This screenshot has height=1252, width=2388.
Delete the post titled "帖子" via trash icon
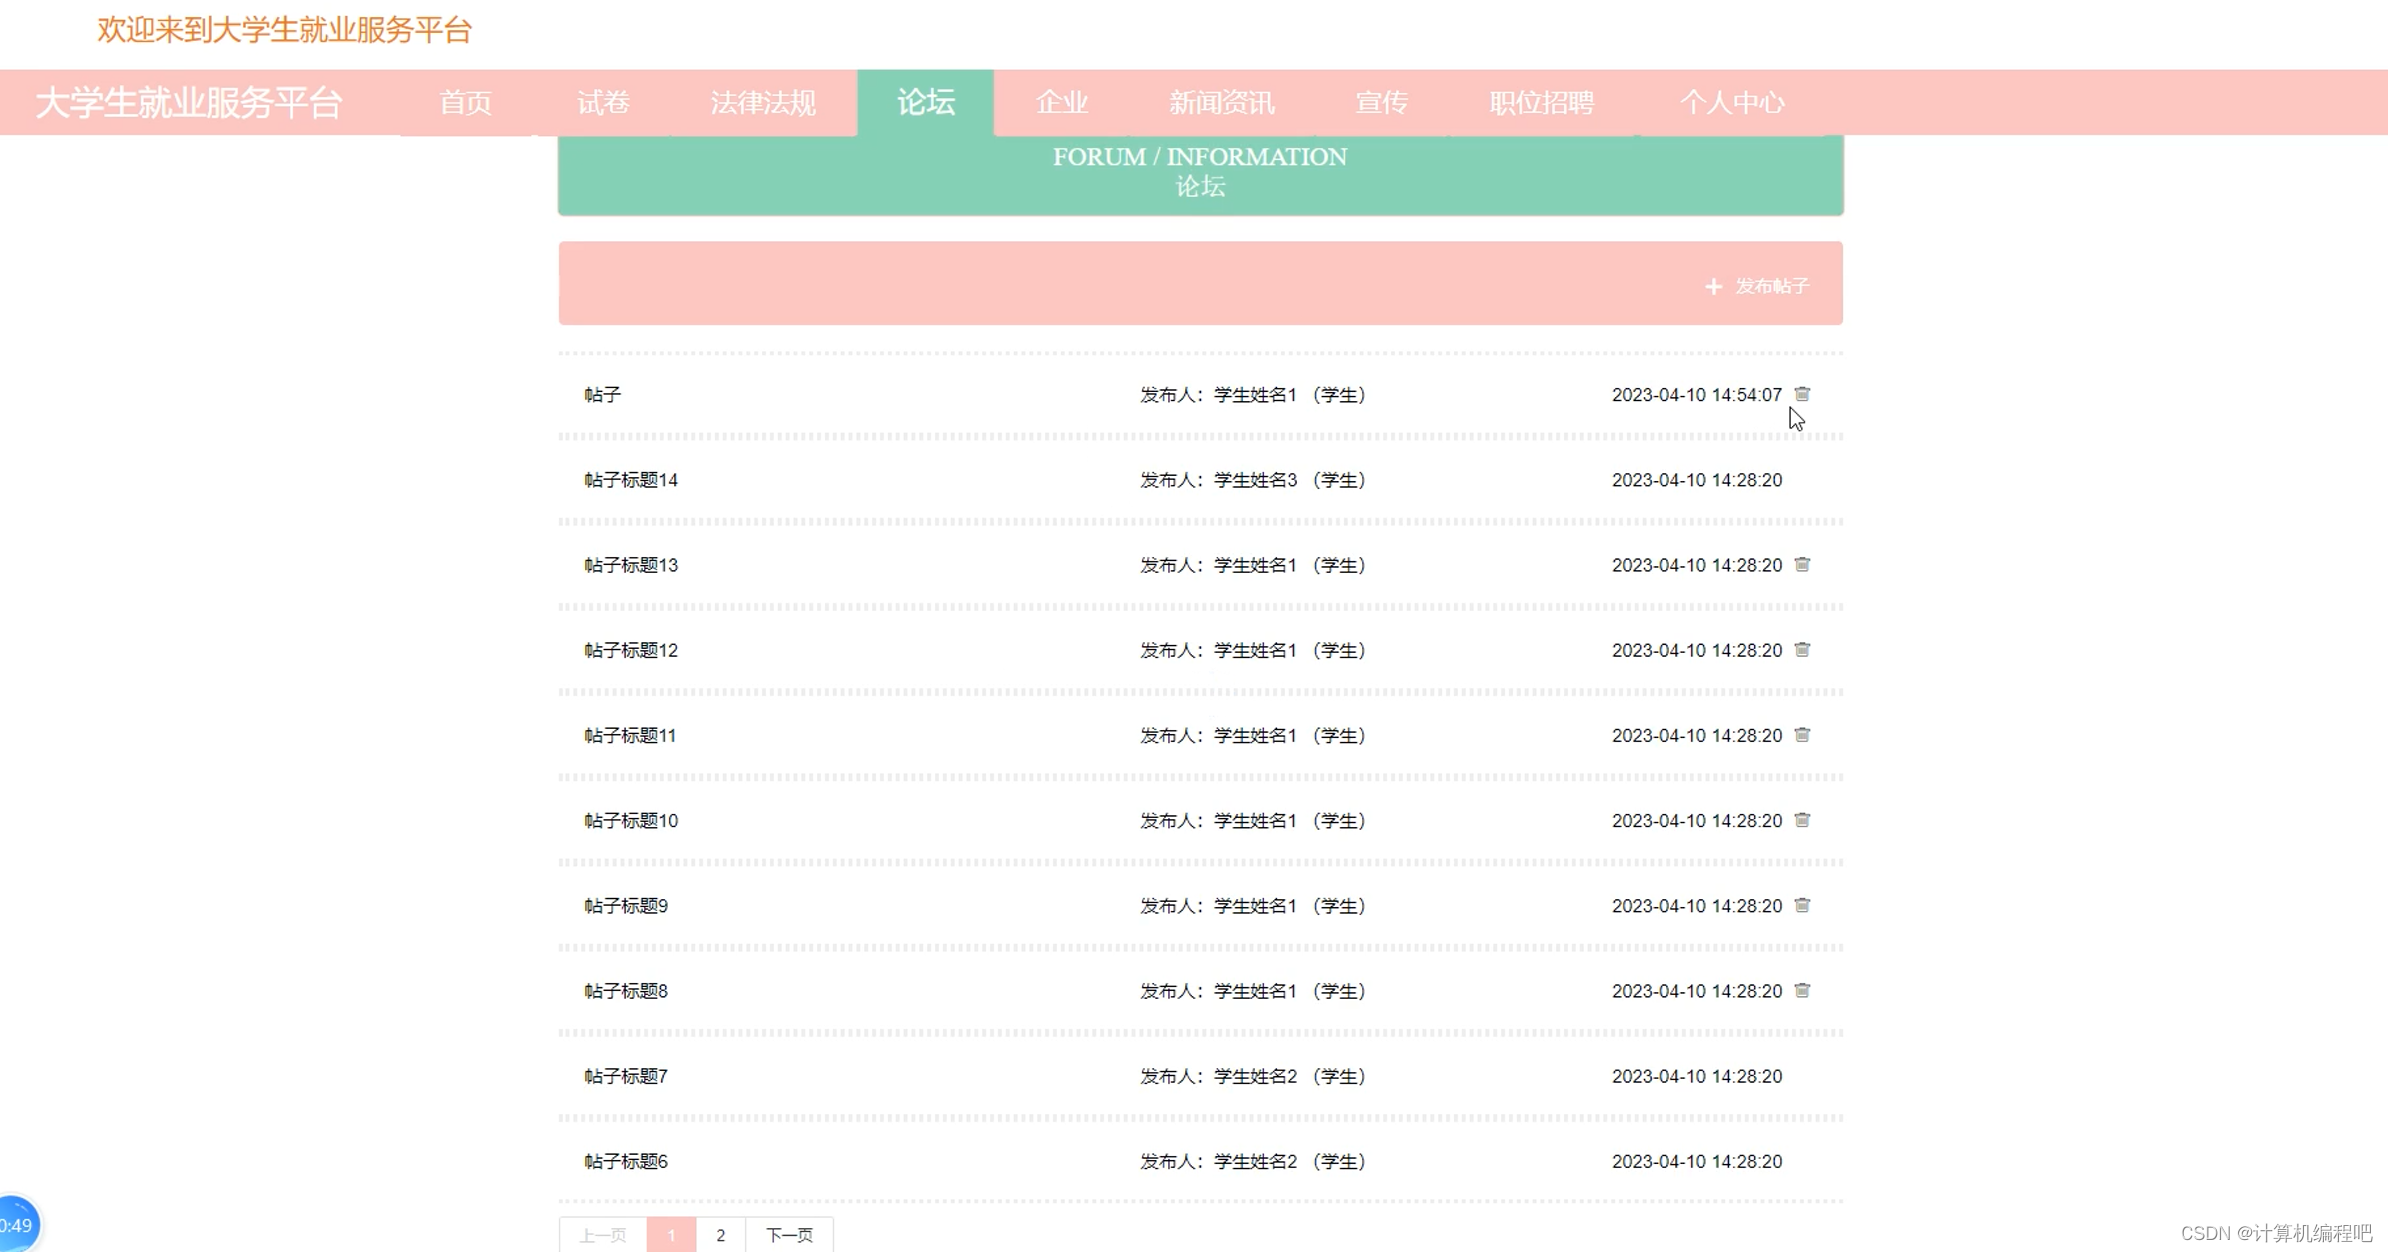coord(1803,393)
